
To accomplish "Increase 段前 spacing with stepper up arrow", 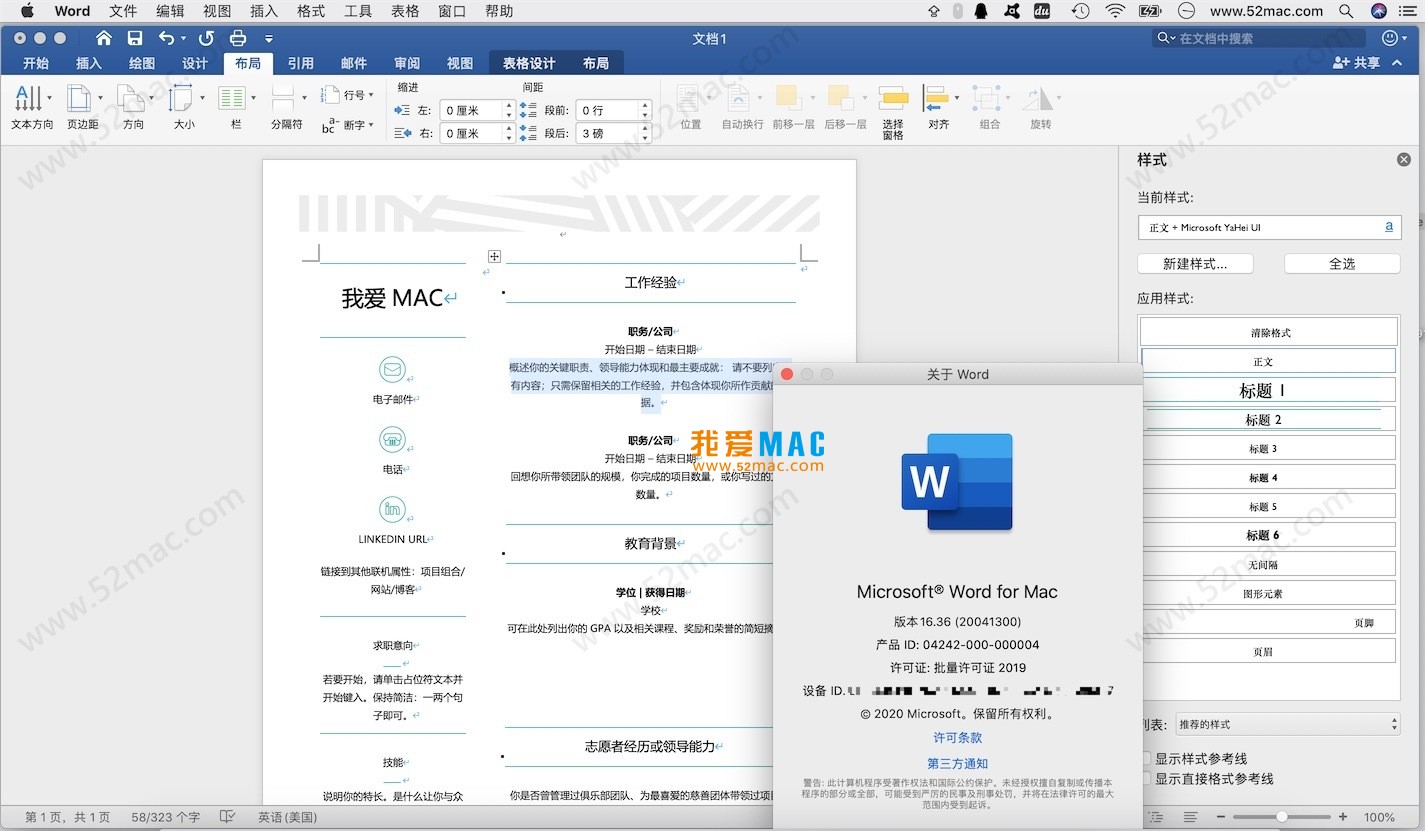I will coord(645,105).
